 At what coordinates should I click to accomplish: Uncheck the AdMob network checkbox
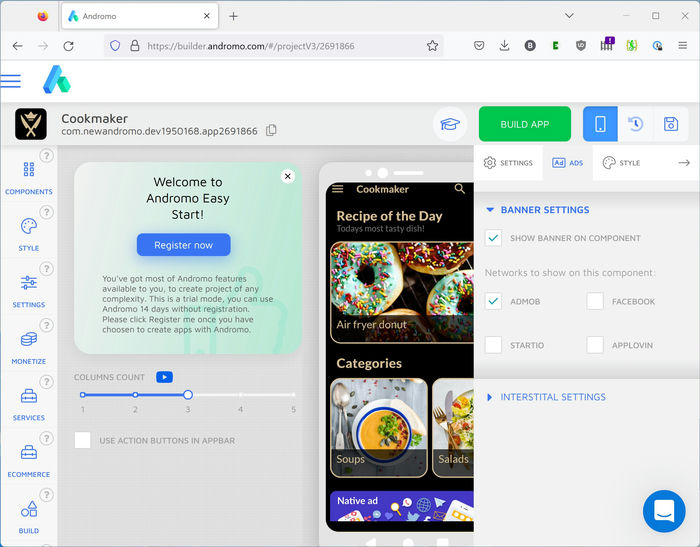click(493, 301)
